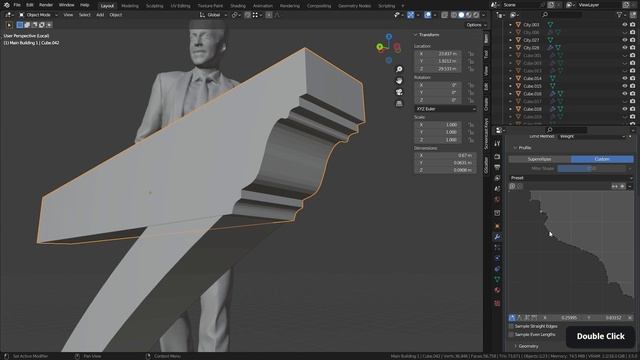
Task: Open the Render menu
Action: 46,5
